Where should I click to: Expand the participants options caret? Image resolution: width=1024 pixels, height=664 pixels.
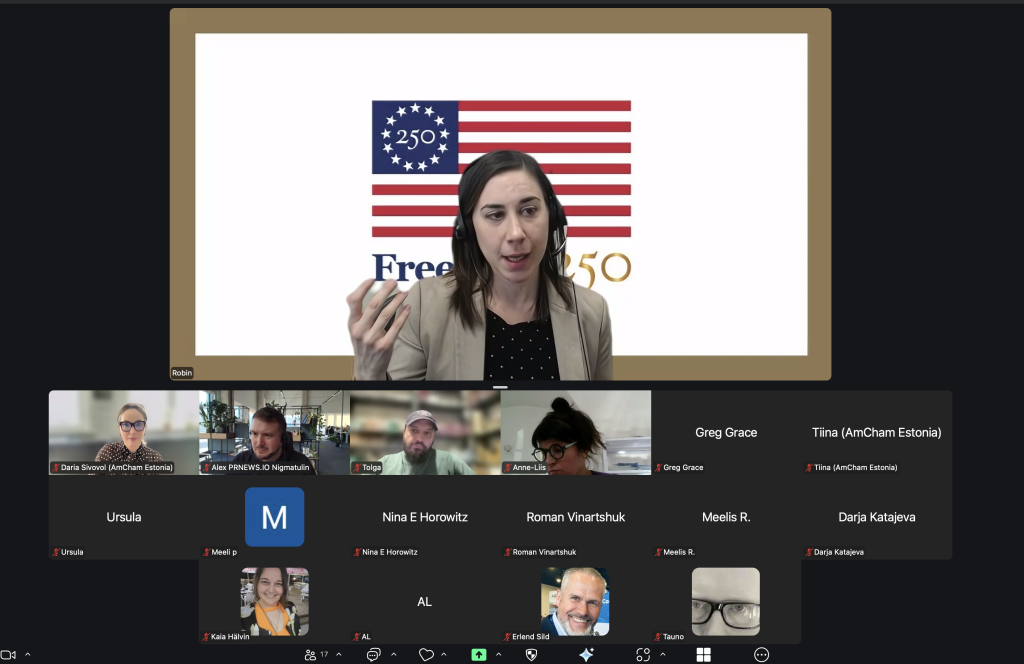(x=339, y=655)
